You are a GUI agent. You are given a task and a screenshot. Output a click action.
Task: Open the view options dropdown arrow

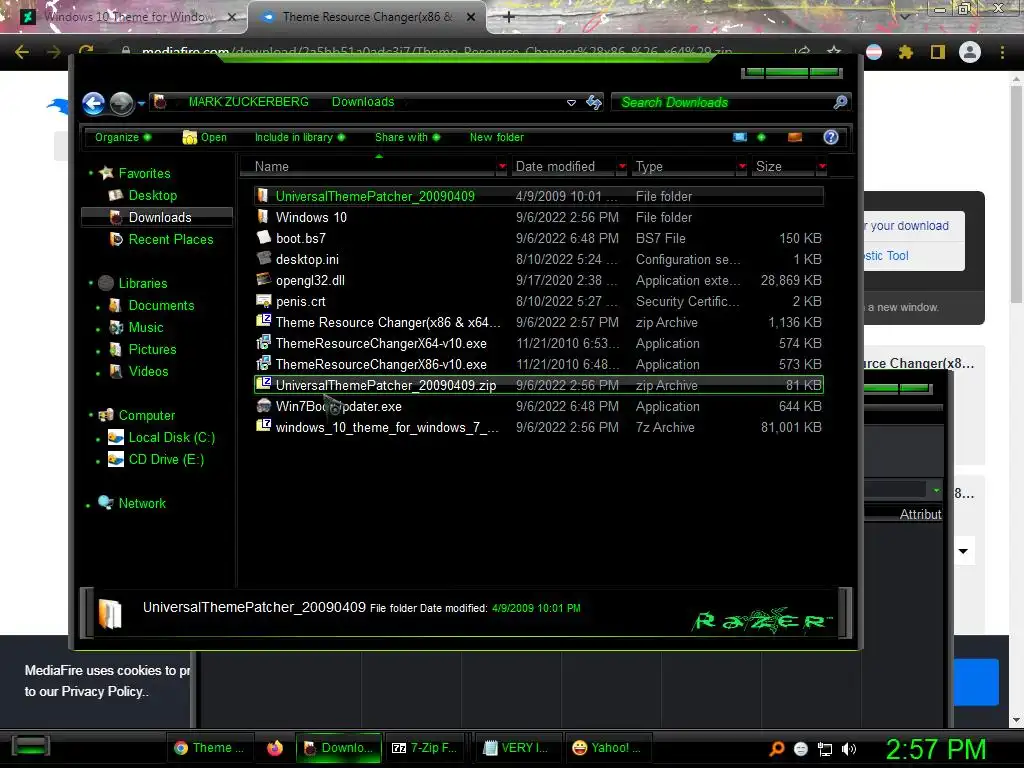(x=761, y=137)
